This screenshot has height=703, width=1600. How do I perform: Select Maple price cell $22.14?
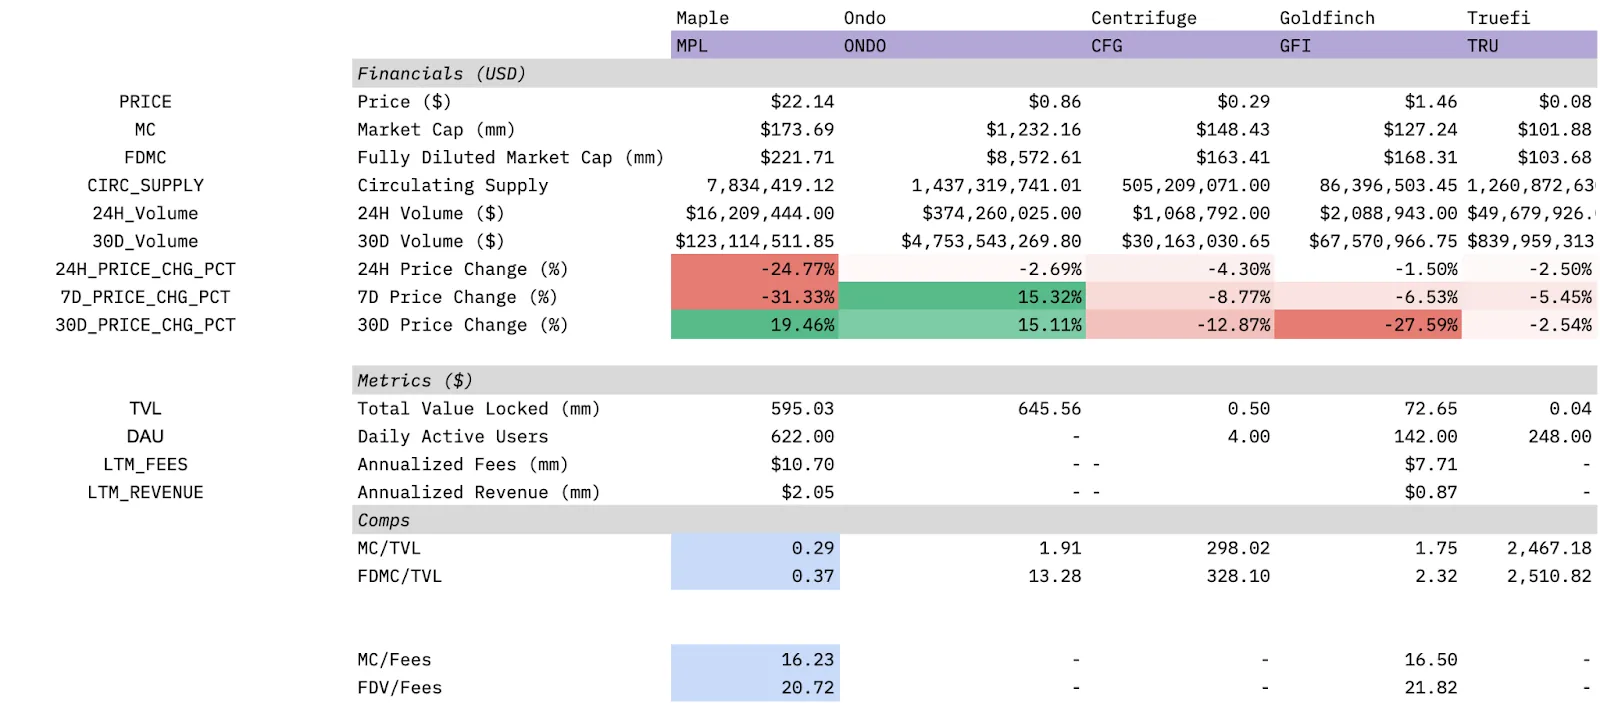tap(802, 102)
